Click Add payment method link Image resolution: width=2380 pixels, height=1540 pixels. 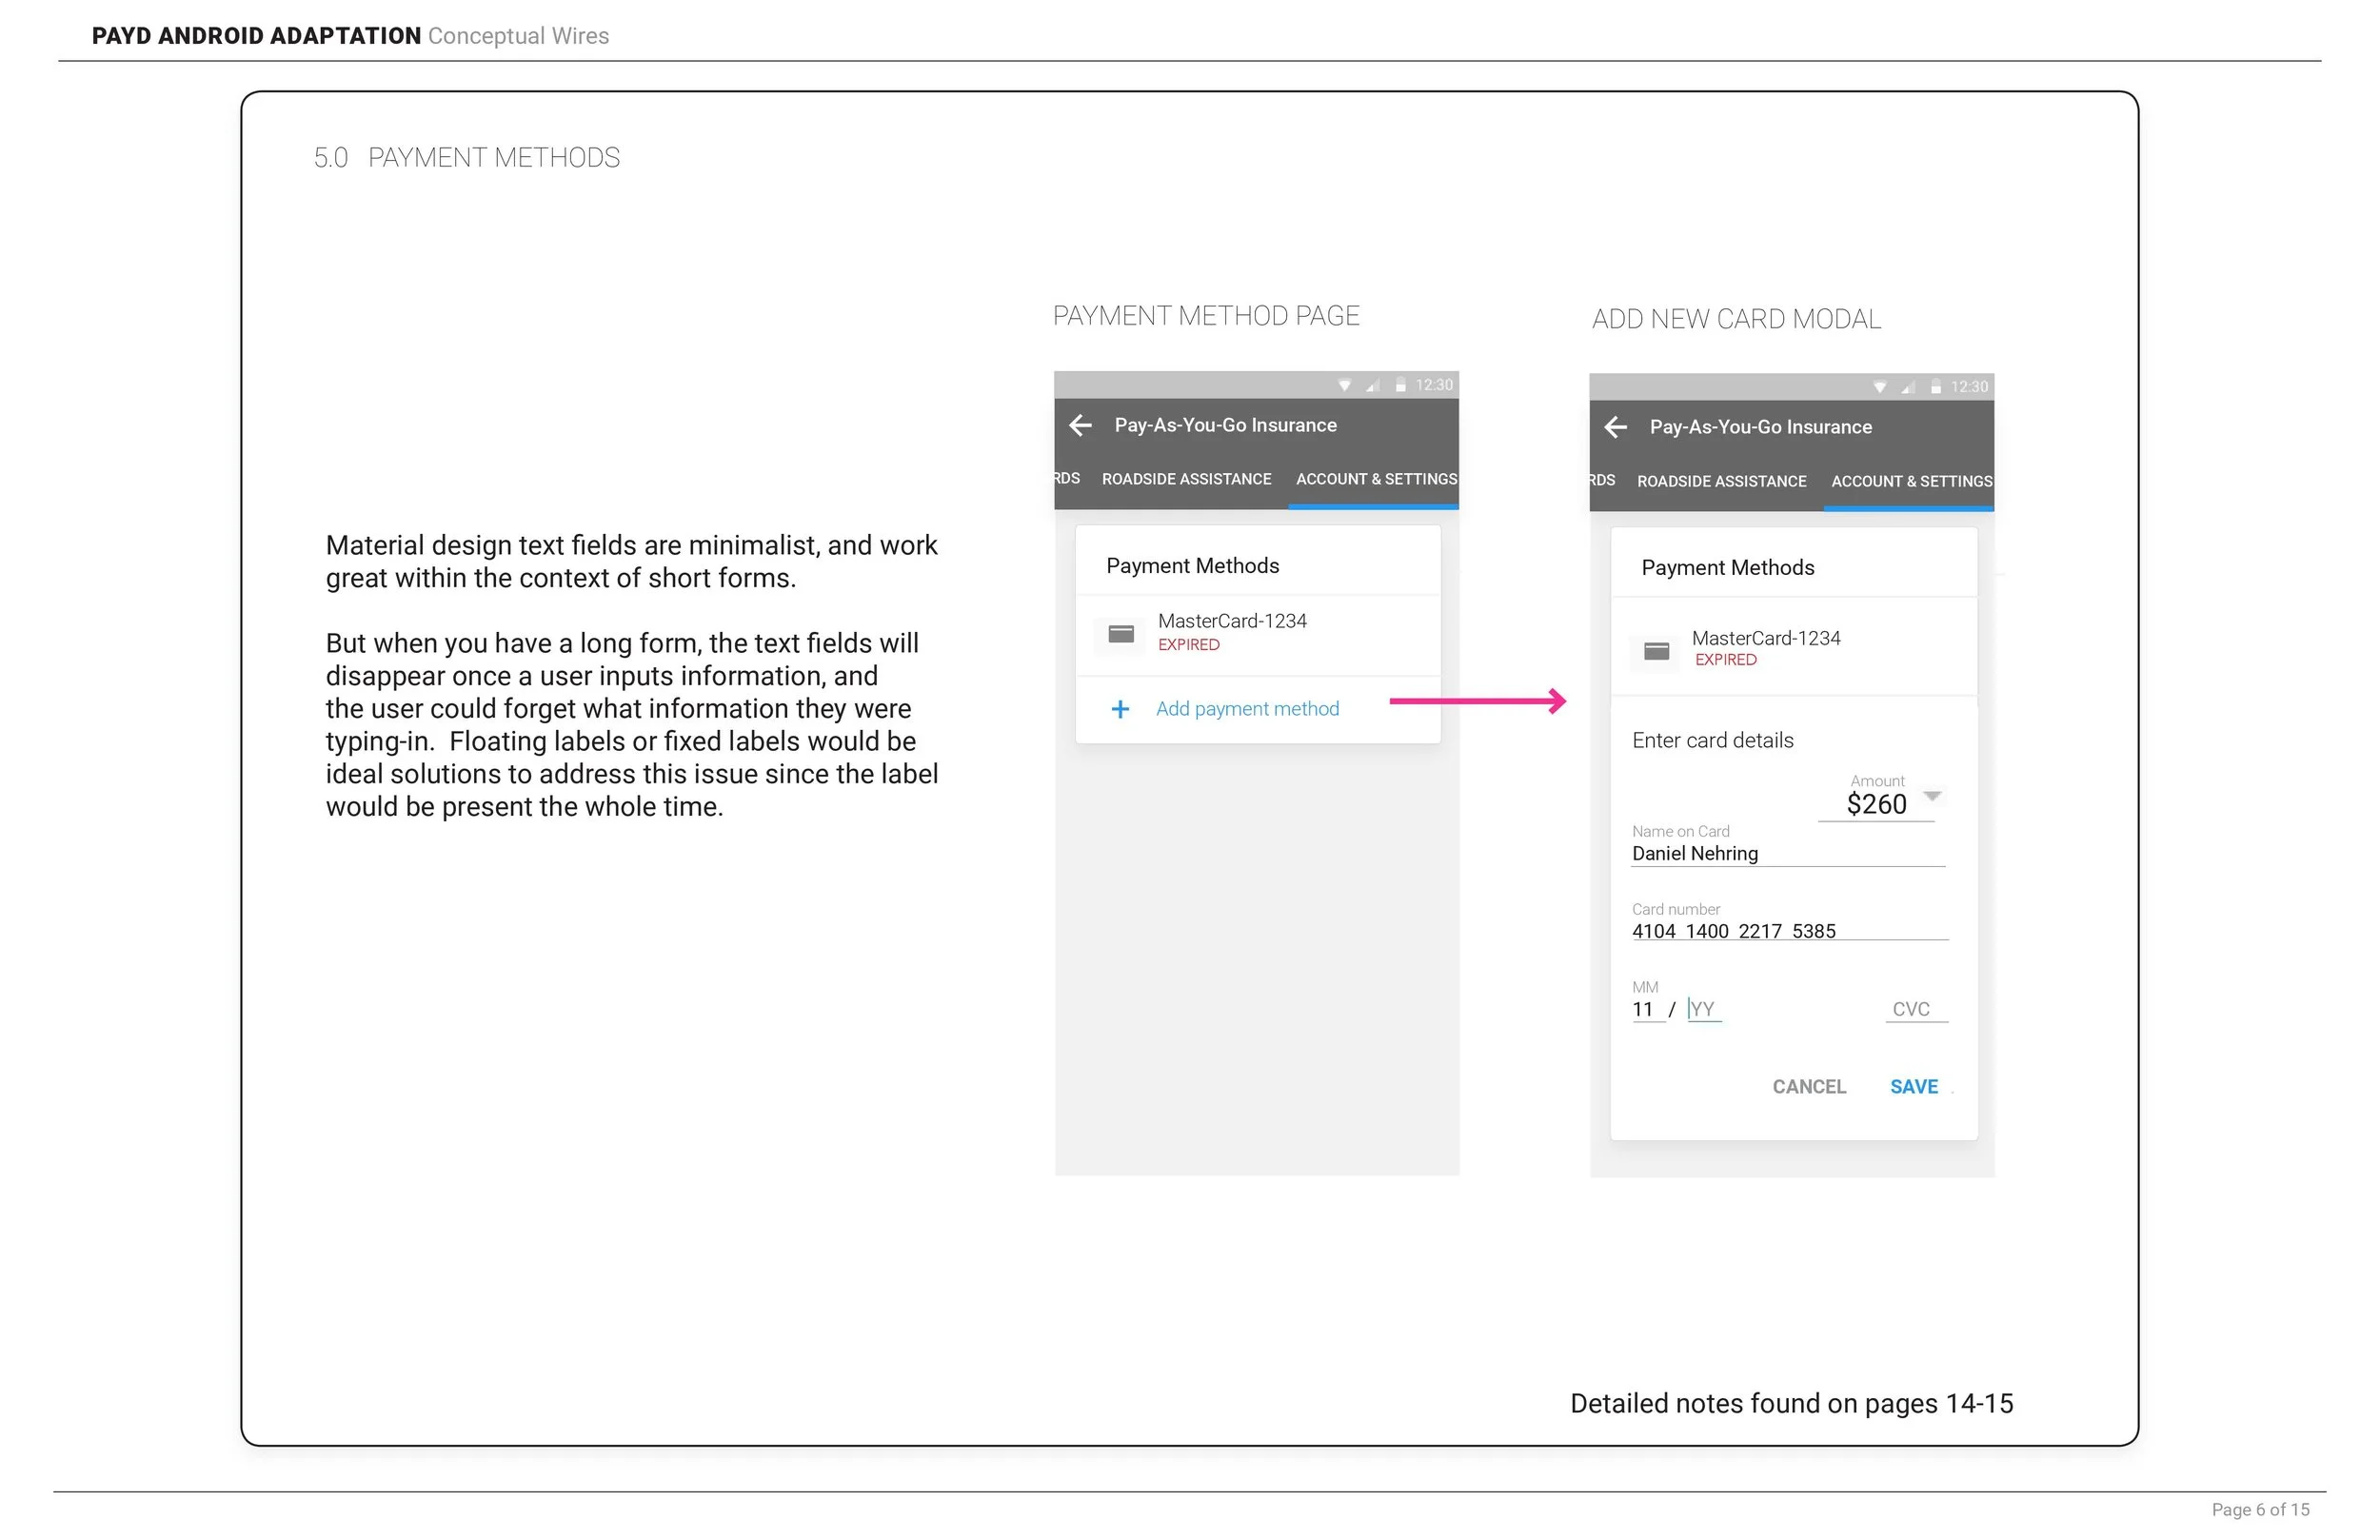1247,709
